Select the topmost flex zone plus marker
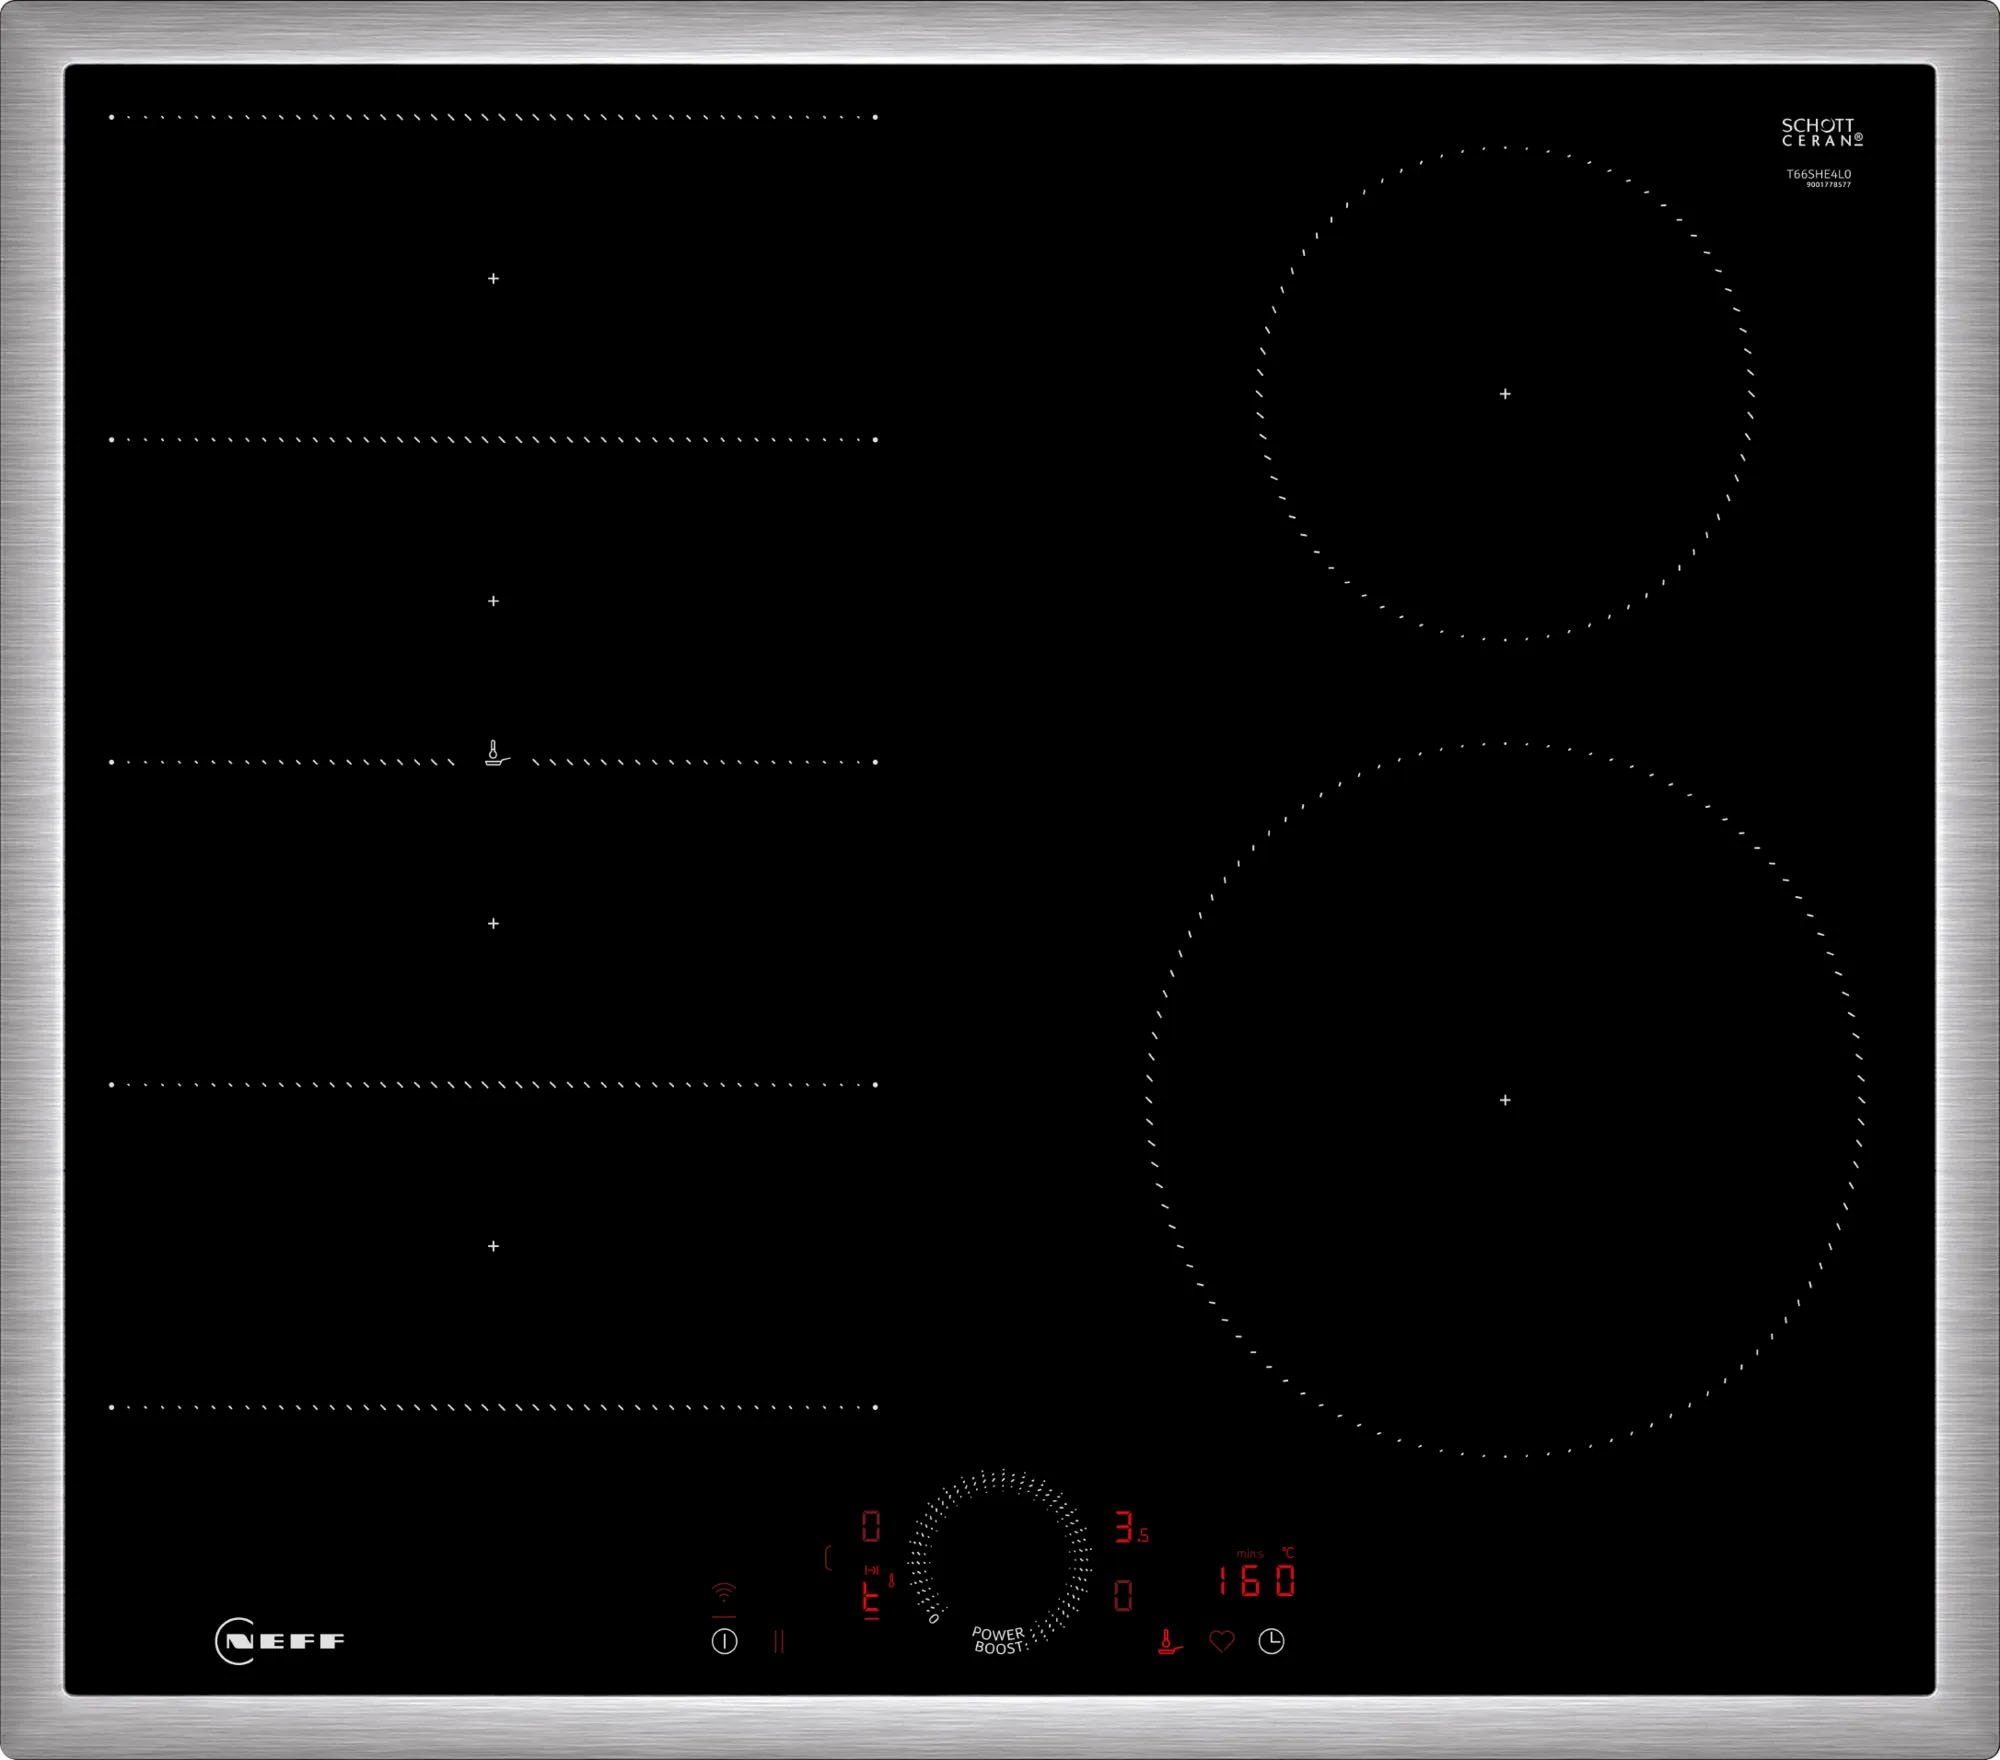This screenshot has width=2000, height=1760. click(x=492, y=280)
